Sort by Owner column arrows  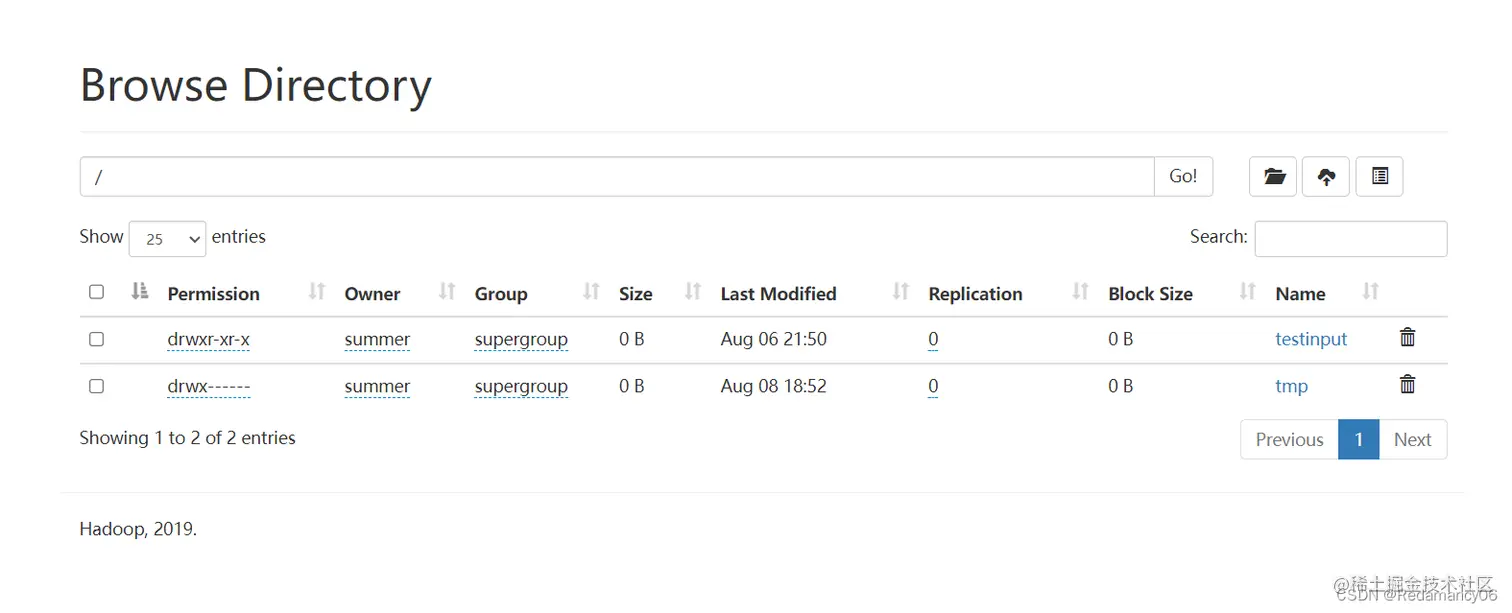click(447, 291)
